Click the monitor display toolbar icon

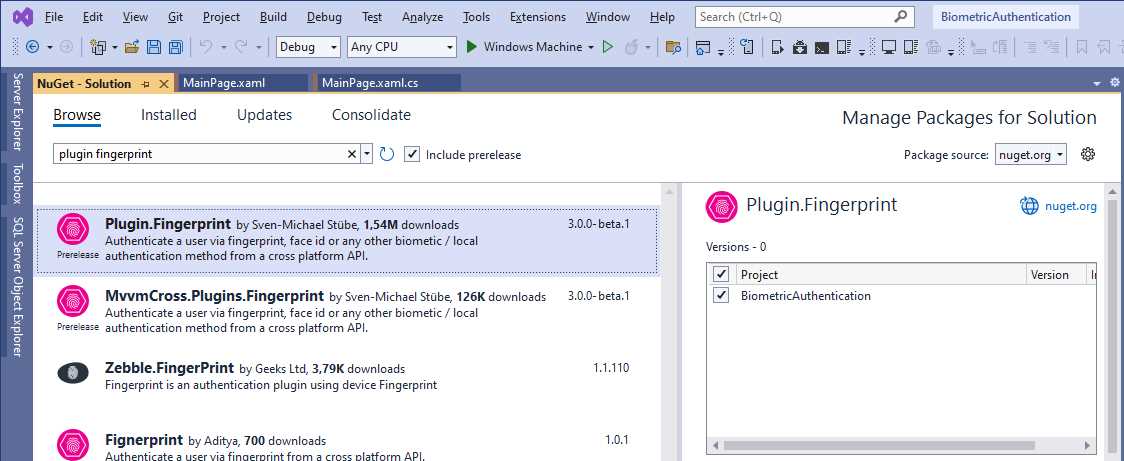click(x=889, y=47)
